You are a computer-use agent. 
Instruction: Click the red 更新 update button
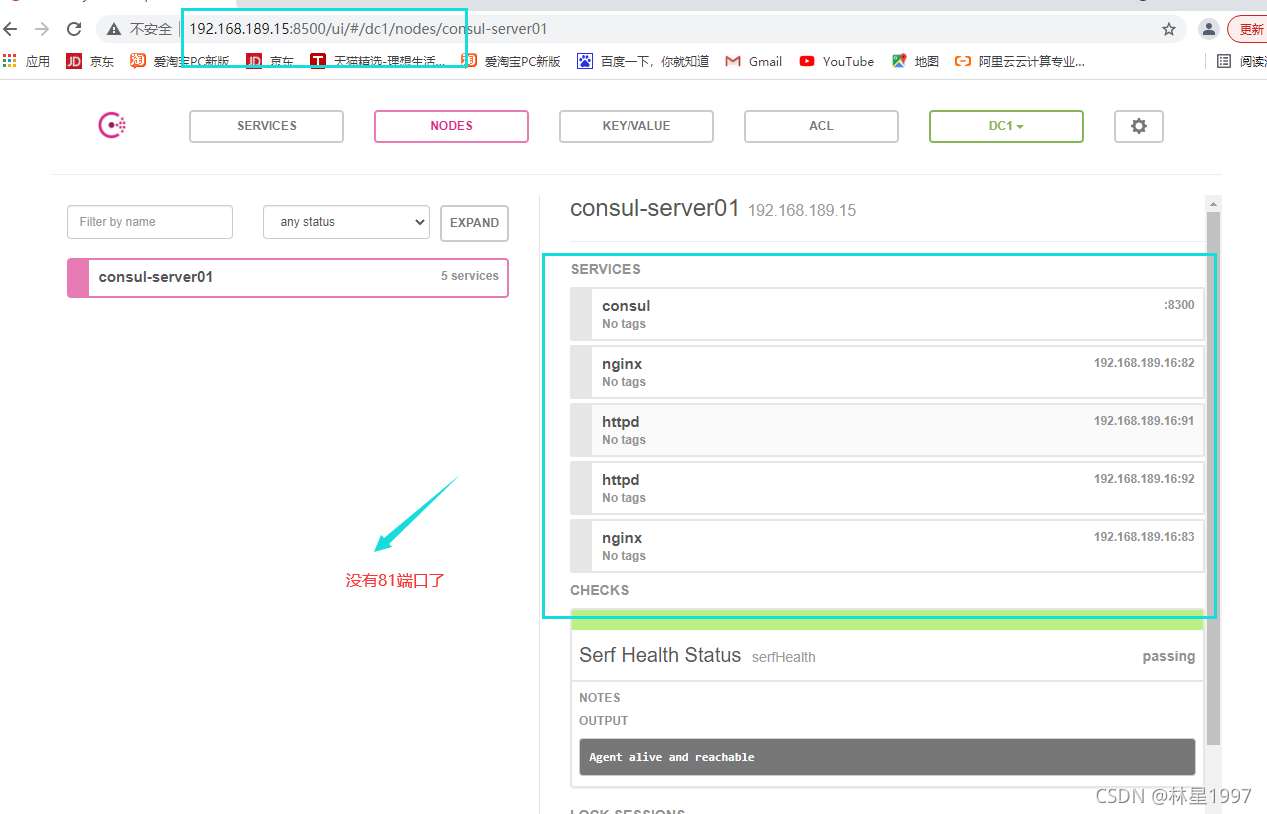1248,29
